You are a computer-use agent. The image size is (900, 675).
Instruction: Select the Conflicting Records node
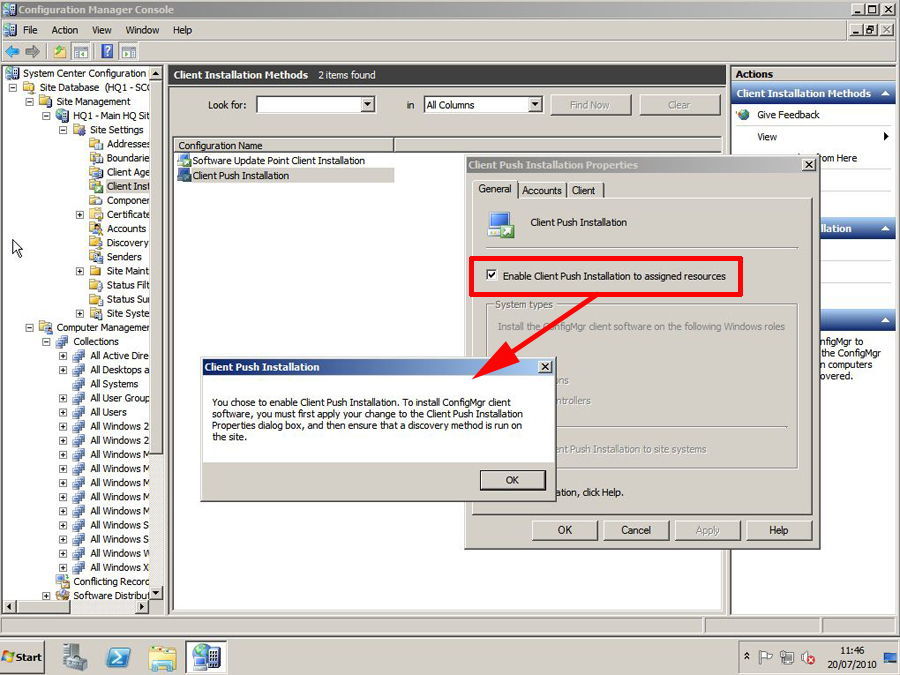click(110, 581)
